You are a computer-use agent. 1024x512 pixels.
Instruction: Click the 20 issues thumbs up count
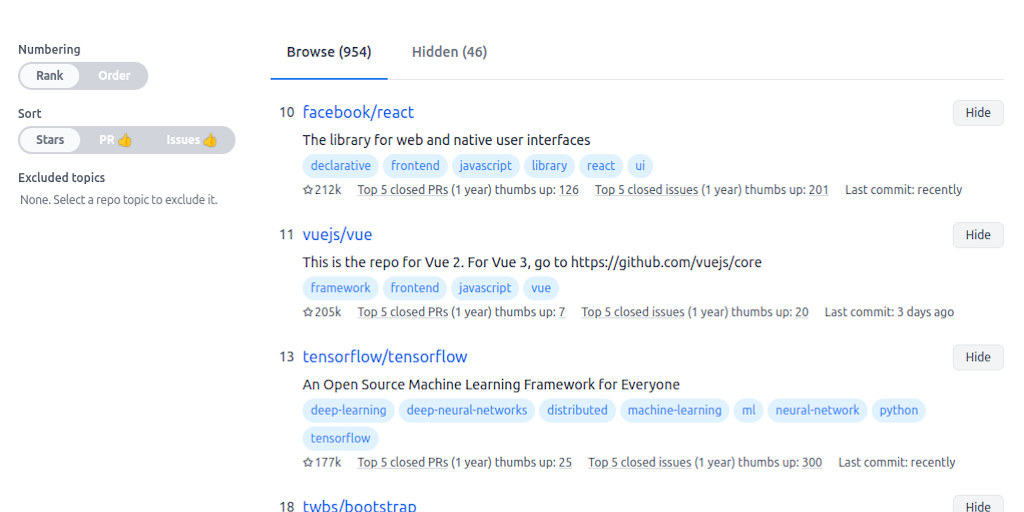click(801, 312)
